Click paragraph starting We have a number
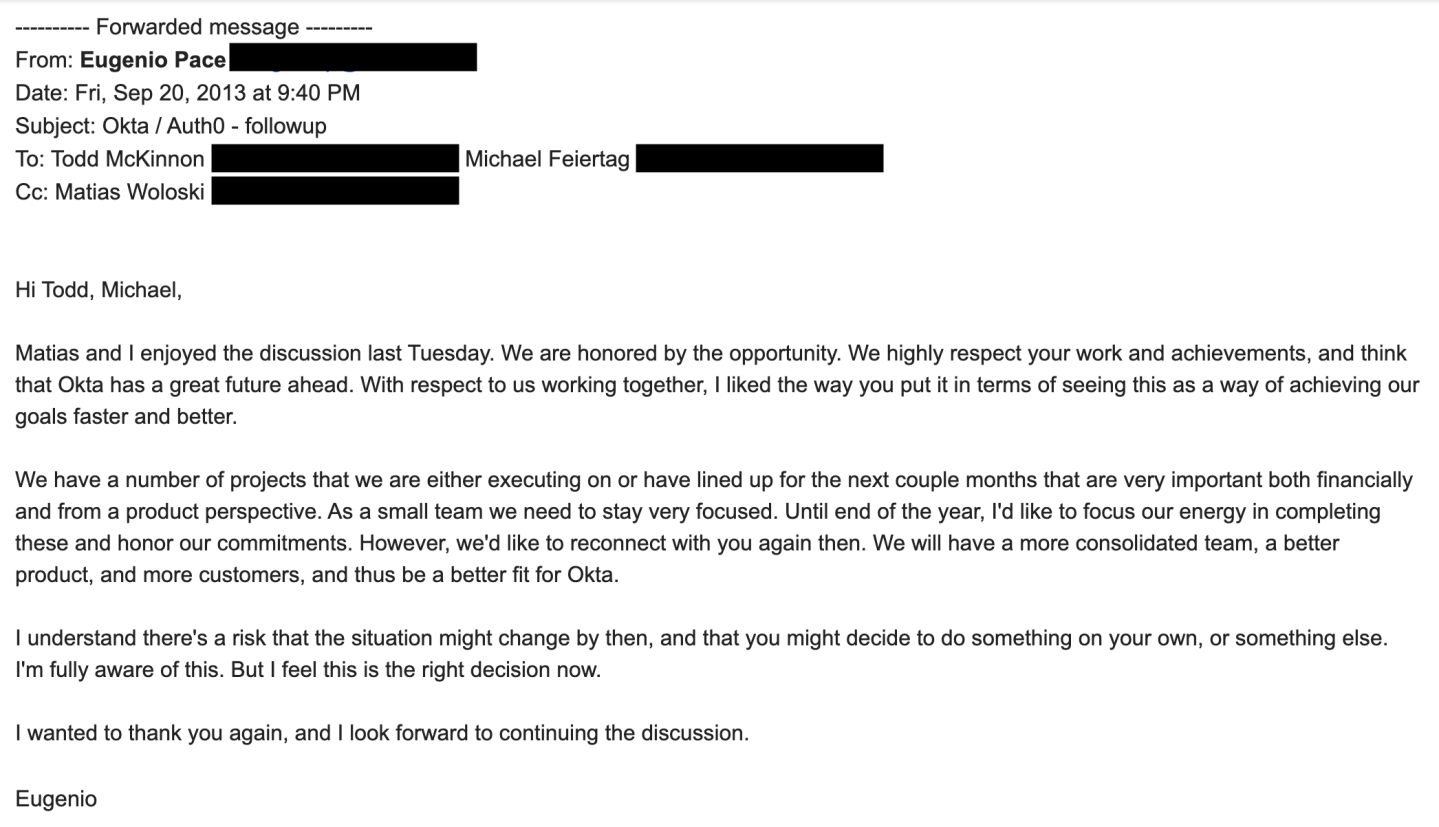Viewport: 1439px width, 827px height. tap(700, 527)
